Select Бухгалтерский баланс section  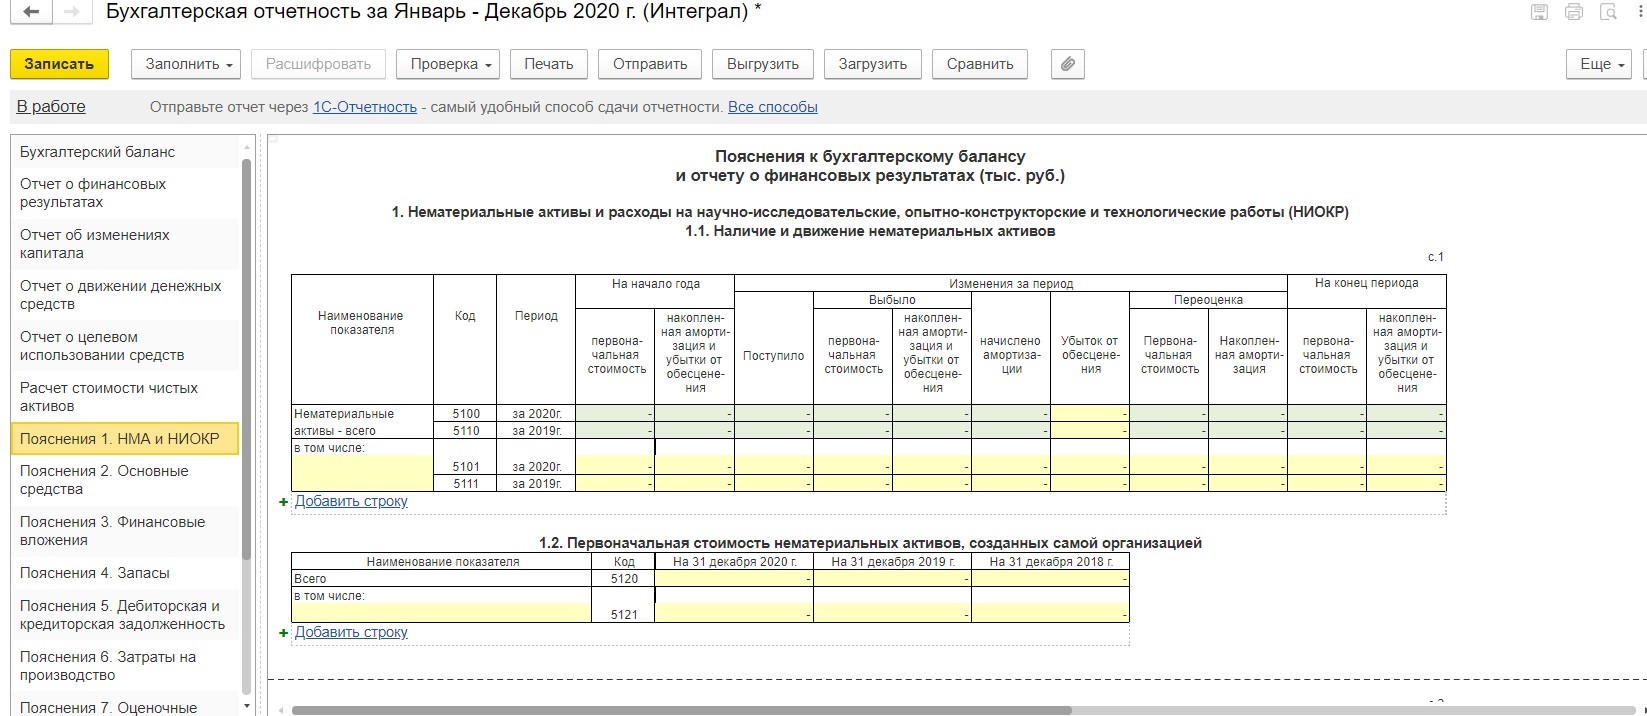(x=125, y=152)
